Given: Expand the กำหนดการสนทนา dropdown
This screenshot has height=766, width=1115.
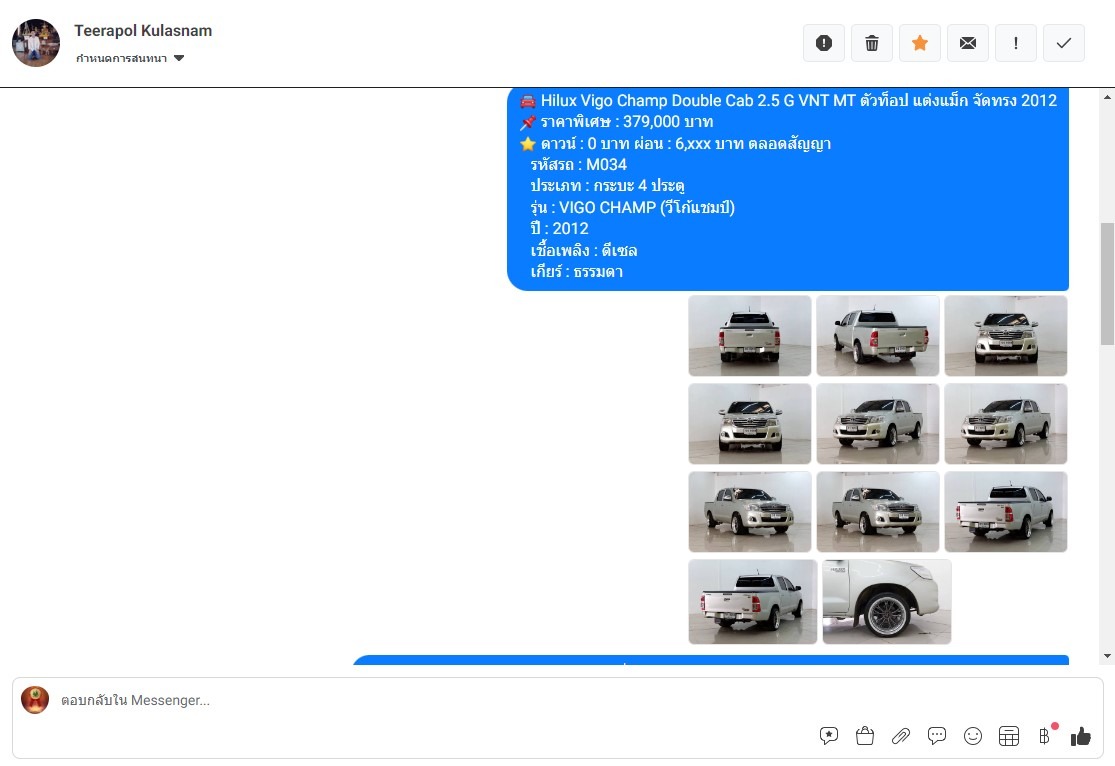Looking at the screenshot, I should point(130,58).
